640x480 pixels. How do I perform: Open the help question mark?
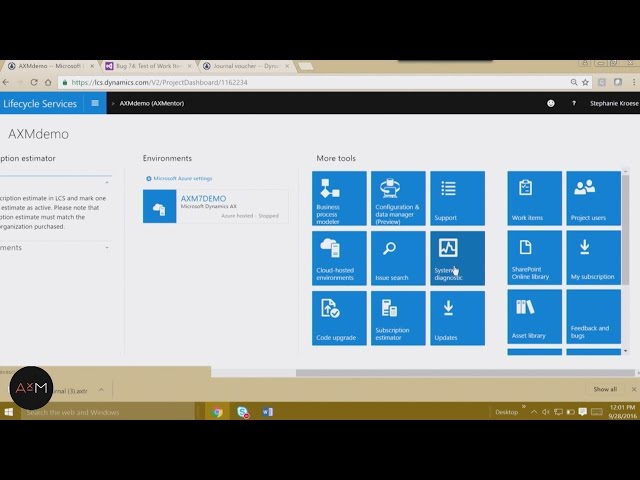point(574,103)
